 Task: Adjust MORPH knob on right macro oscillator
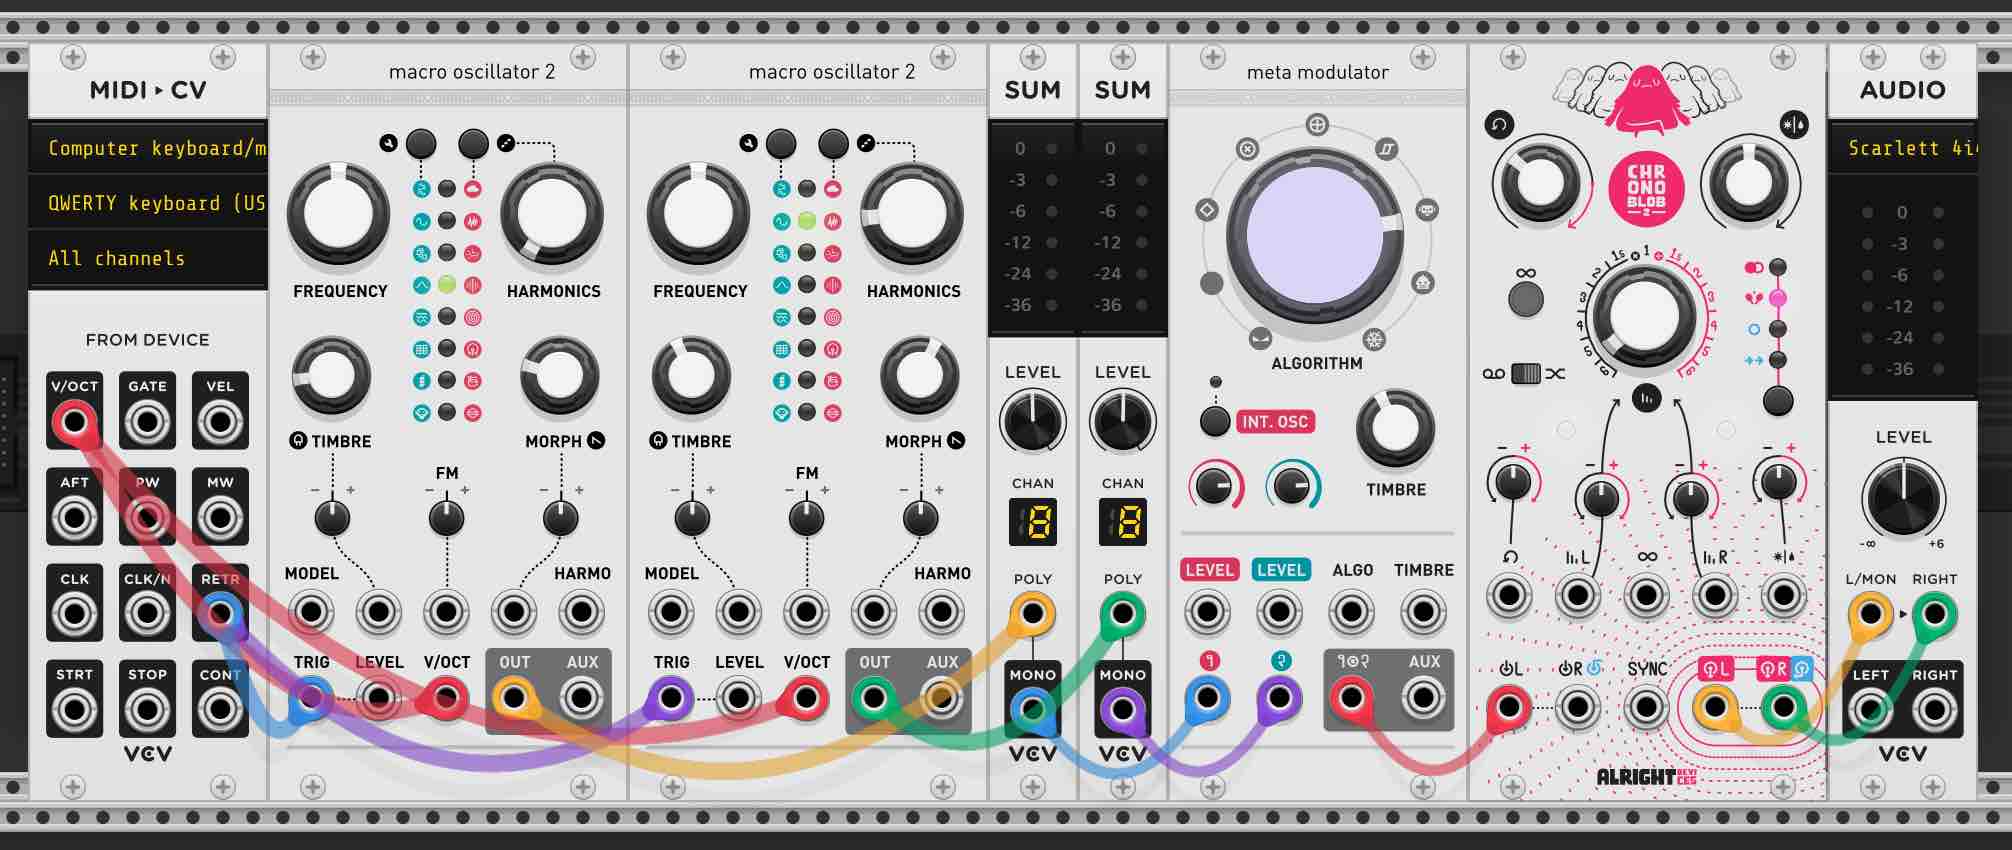919,377
